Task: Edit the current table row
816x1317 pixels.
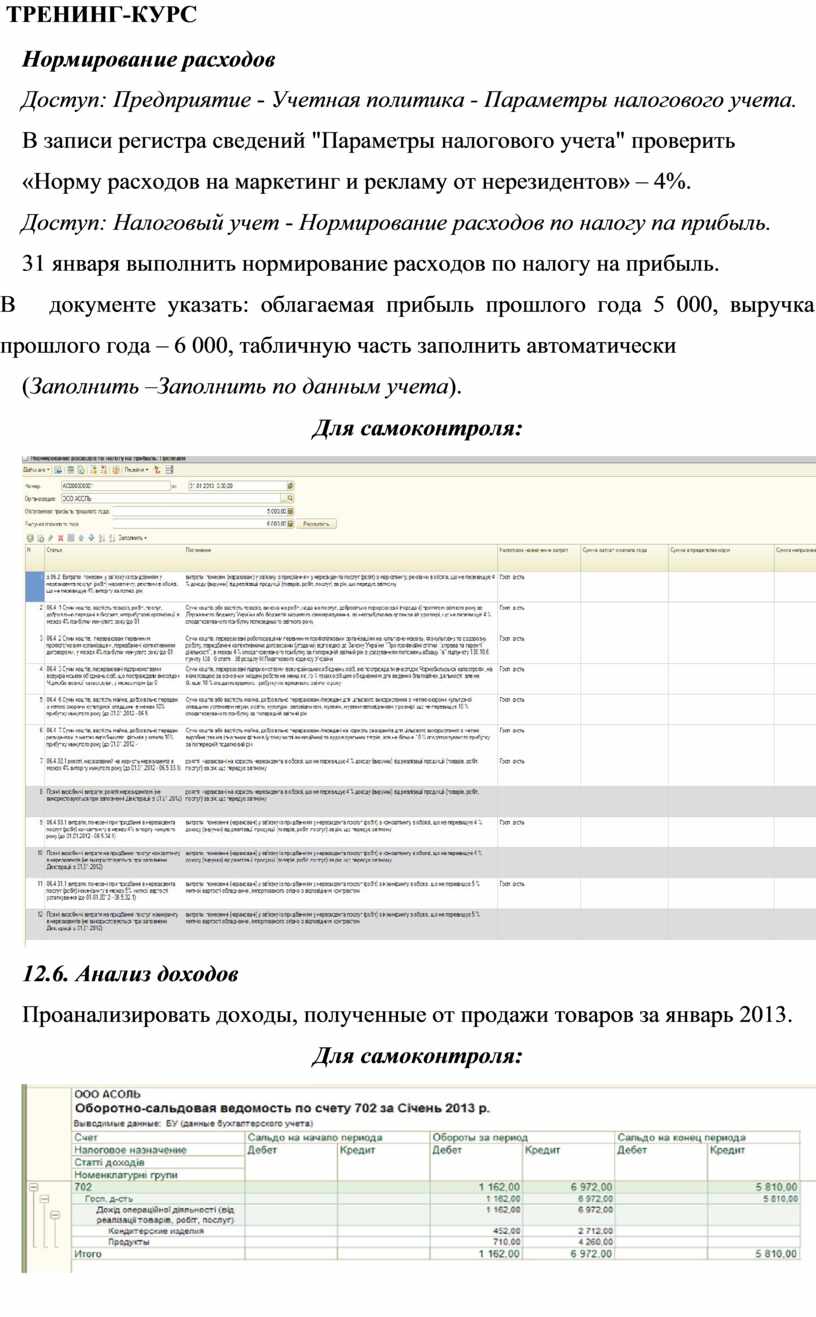Action: pos(49,537)
